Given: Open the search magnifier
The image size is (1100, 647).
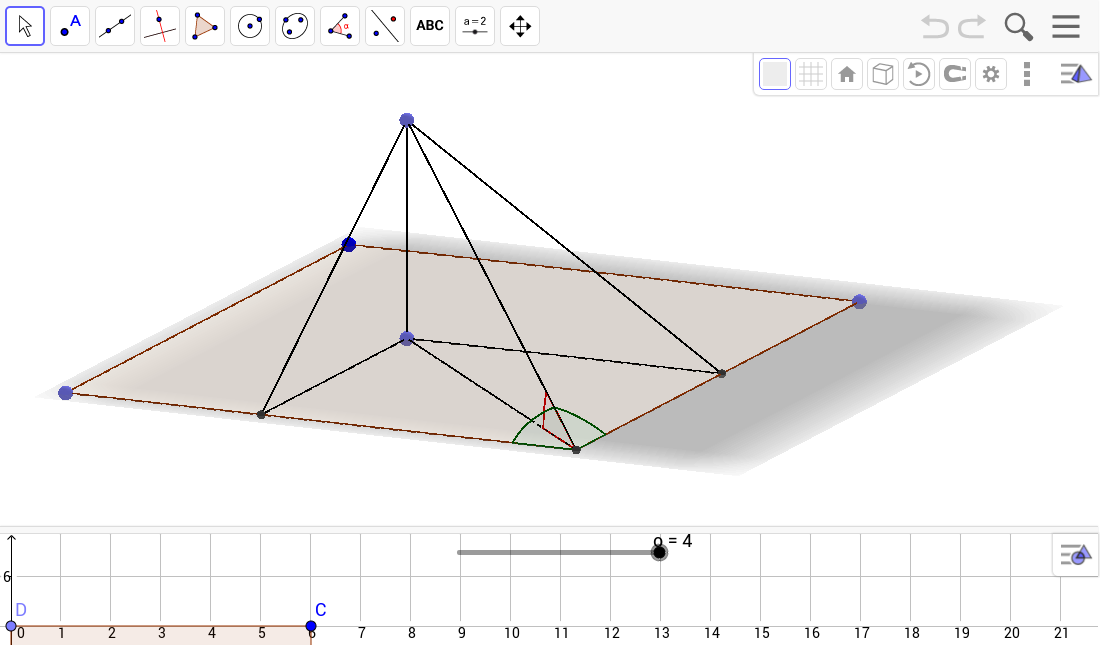Looking at the screenshot, I should [x=1018, y=27].
